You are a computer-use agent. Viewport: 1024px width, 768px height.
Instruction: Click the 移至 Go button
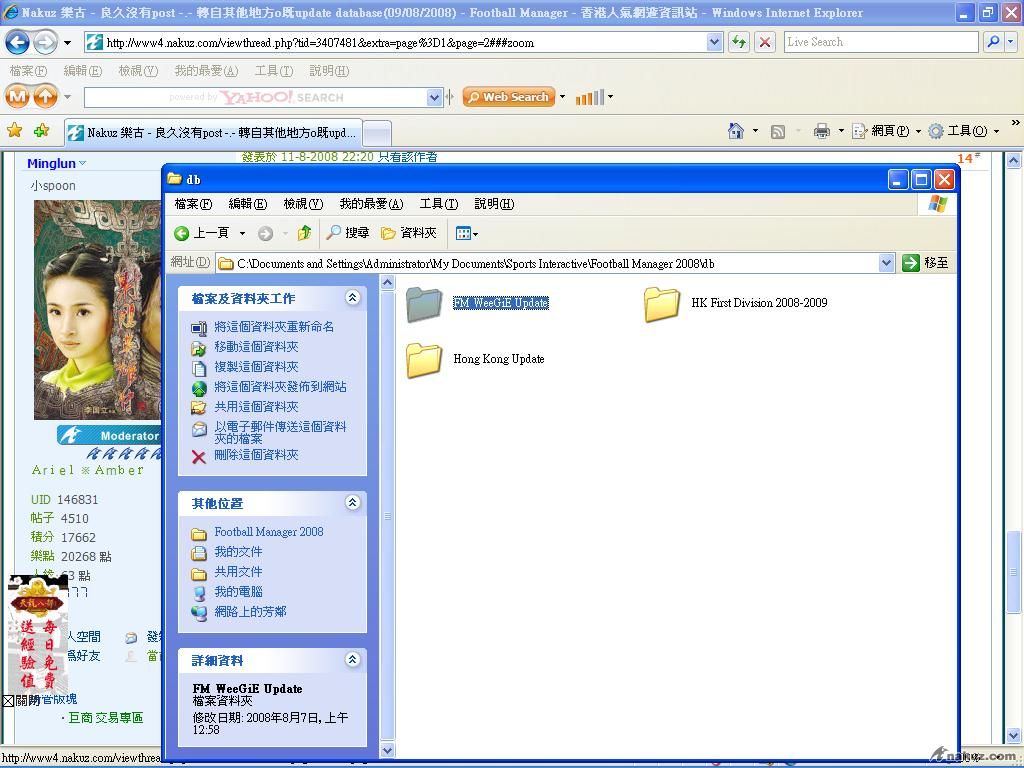coord(926,263)
